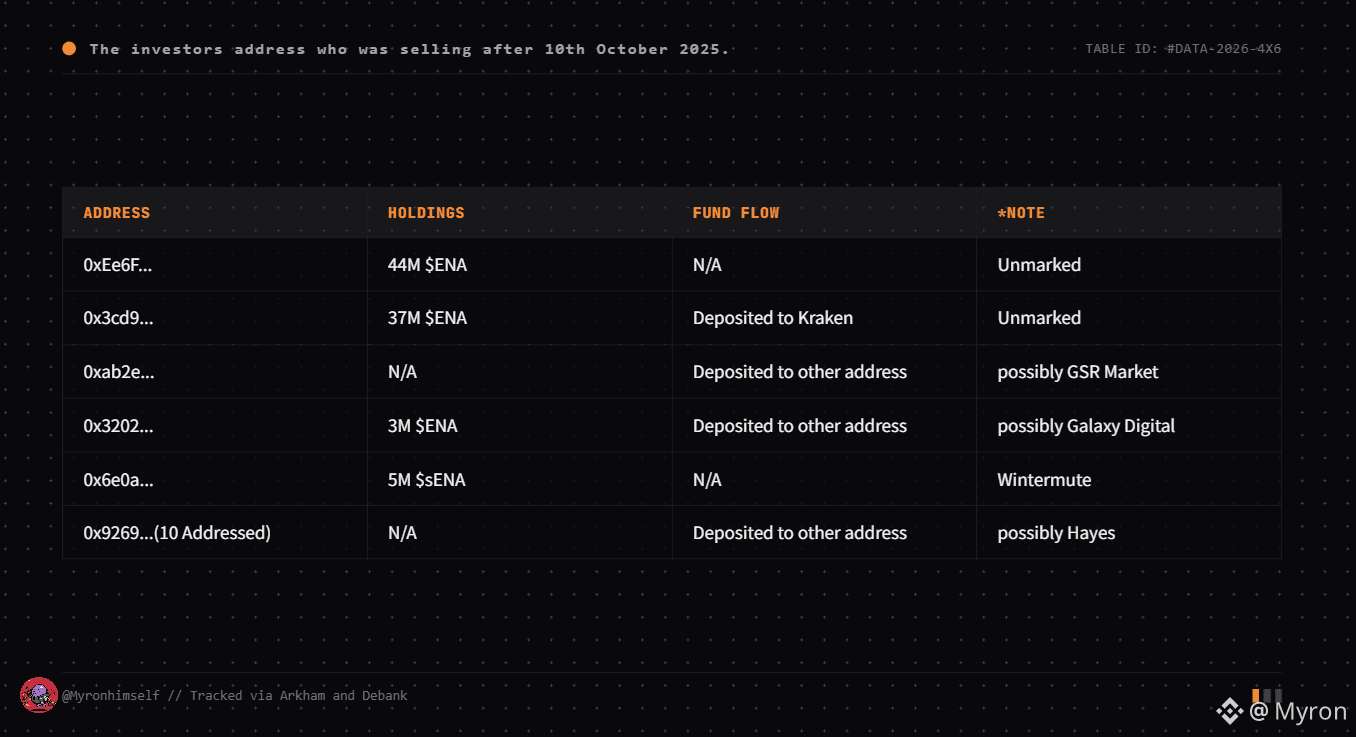Click the @Myronhimself tracked via Arkham text
This screenshot has height=737, width=1356.
(x=235, y=695)
